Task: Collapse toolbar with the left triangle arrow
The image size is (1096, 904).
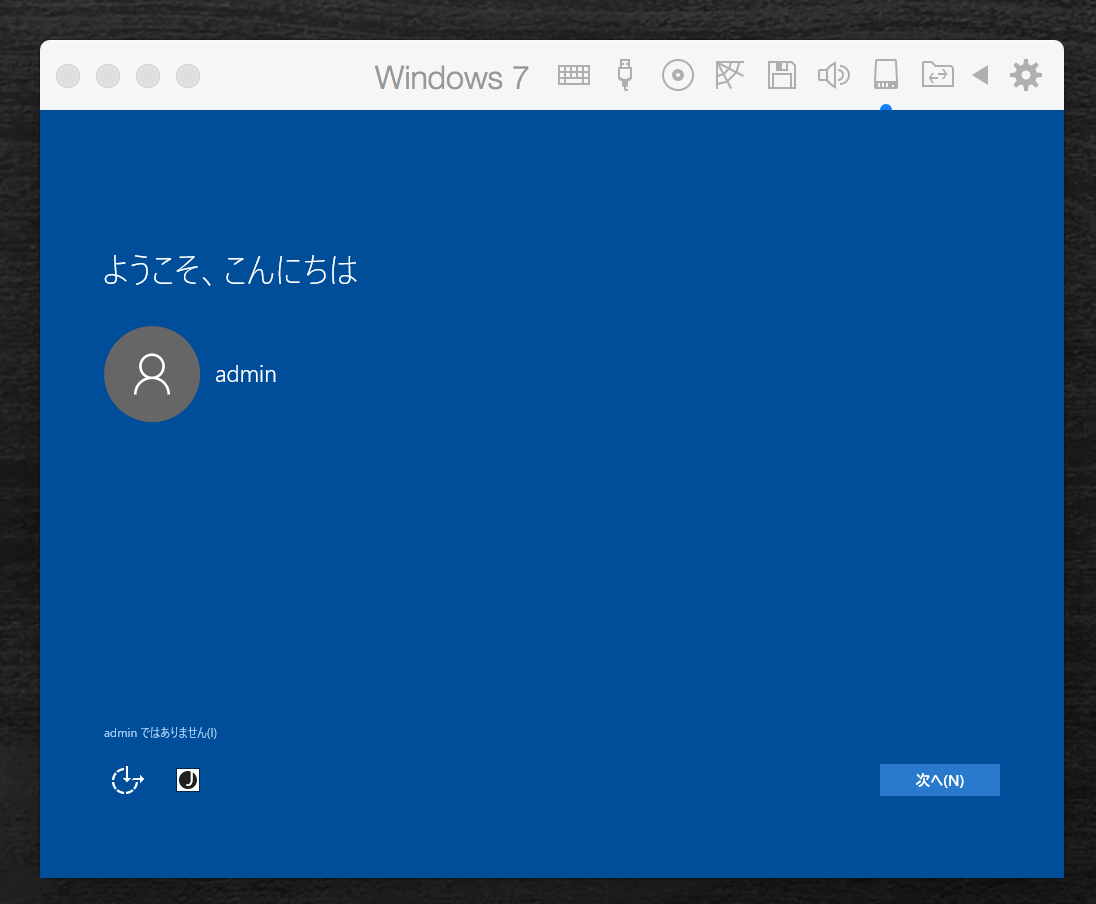Action: click(981, 76)
